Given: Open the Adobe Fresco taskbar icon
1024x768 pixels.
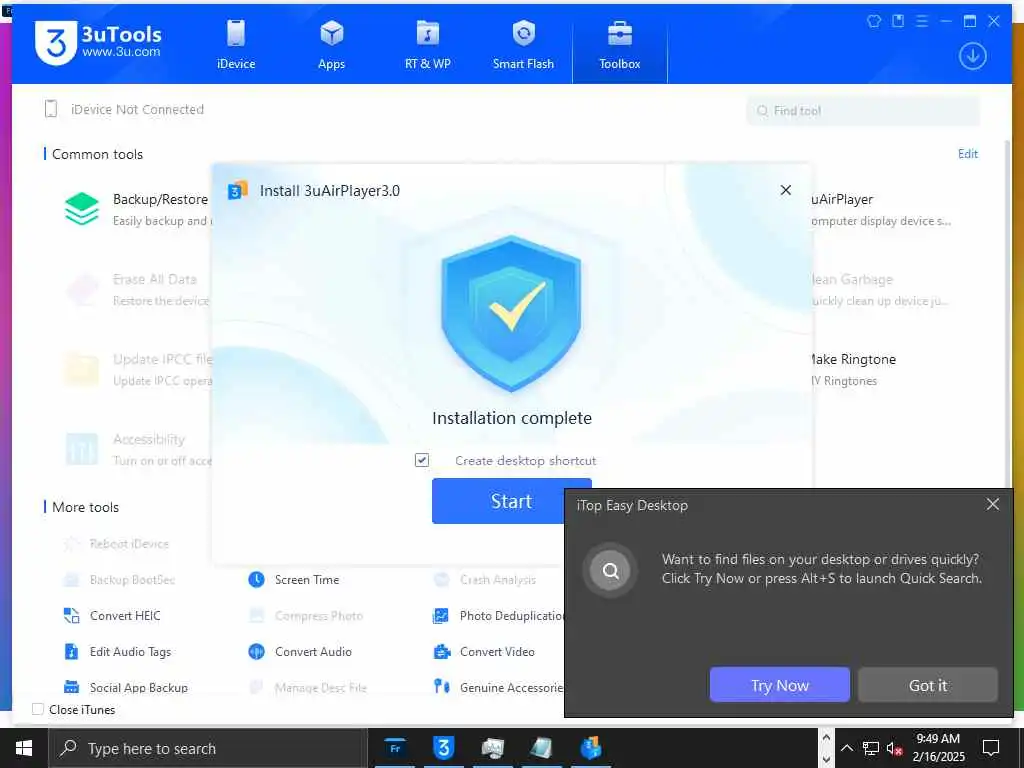Looking at the screenshot, I should [394, 748].
